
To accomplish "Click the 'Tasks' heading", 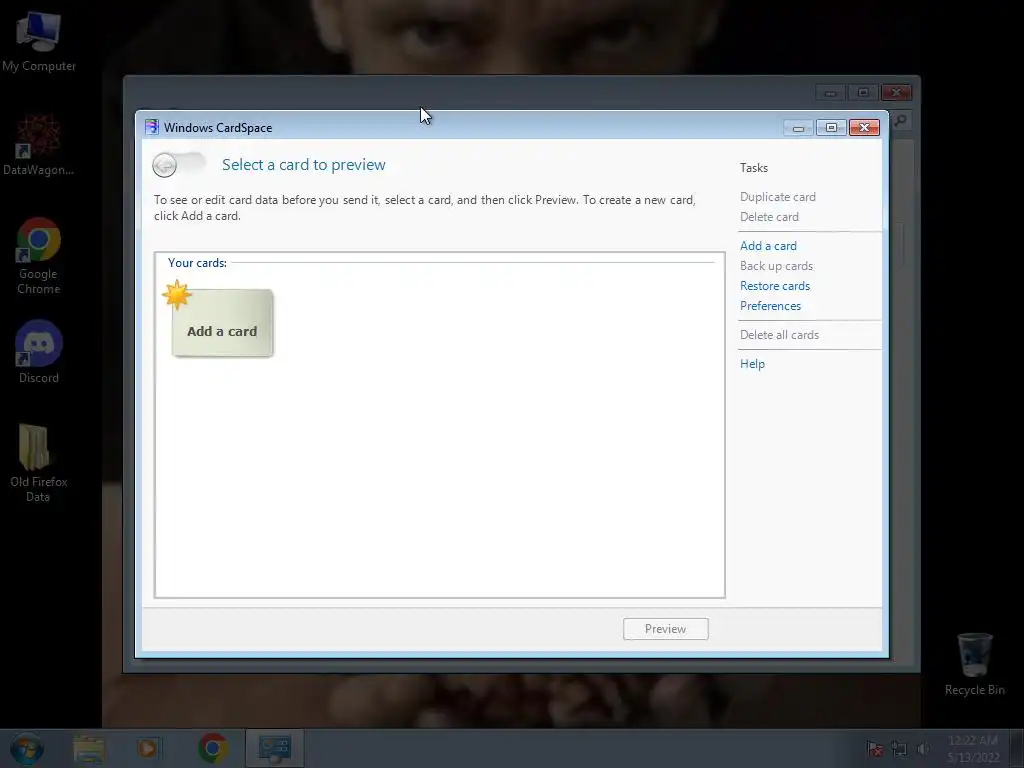I will (754, 168).
